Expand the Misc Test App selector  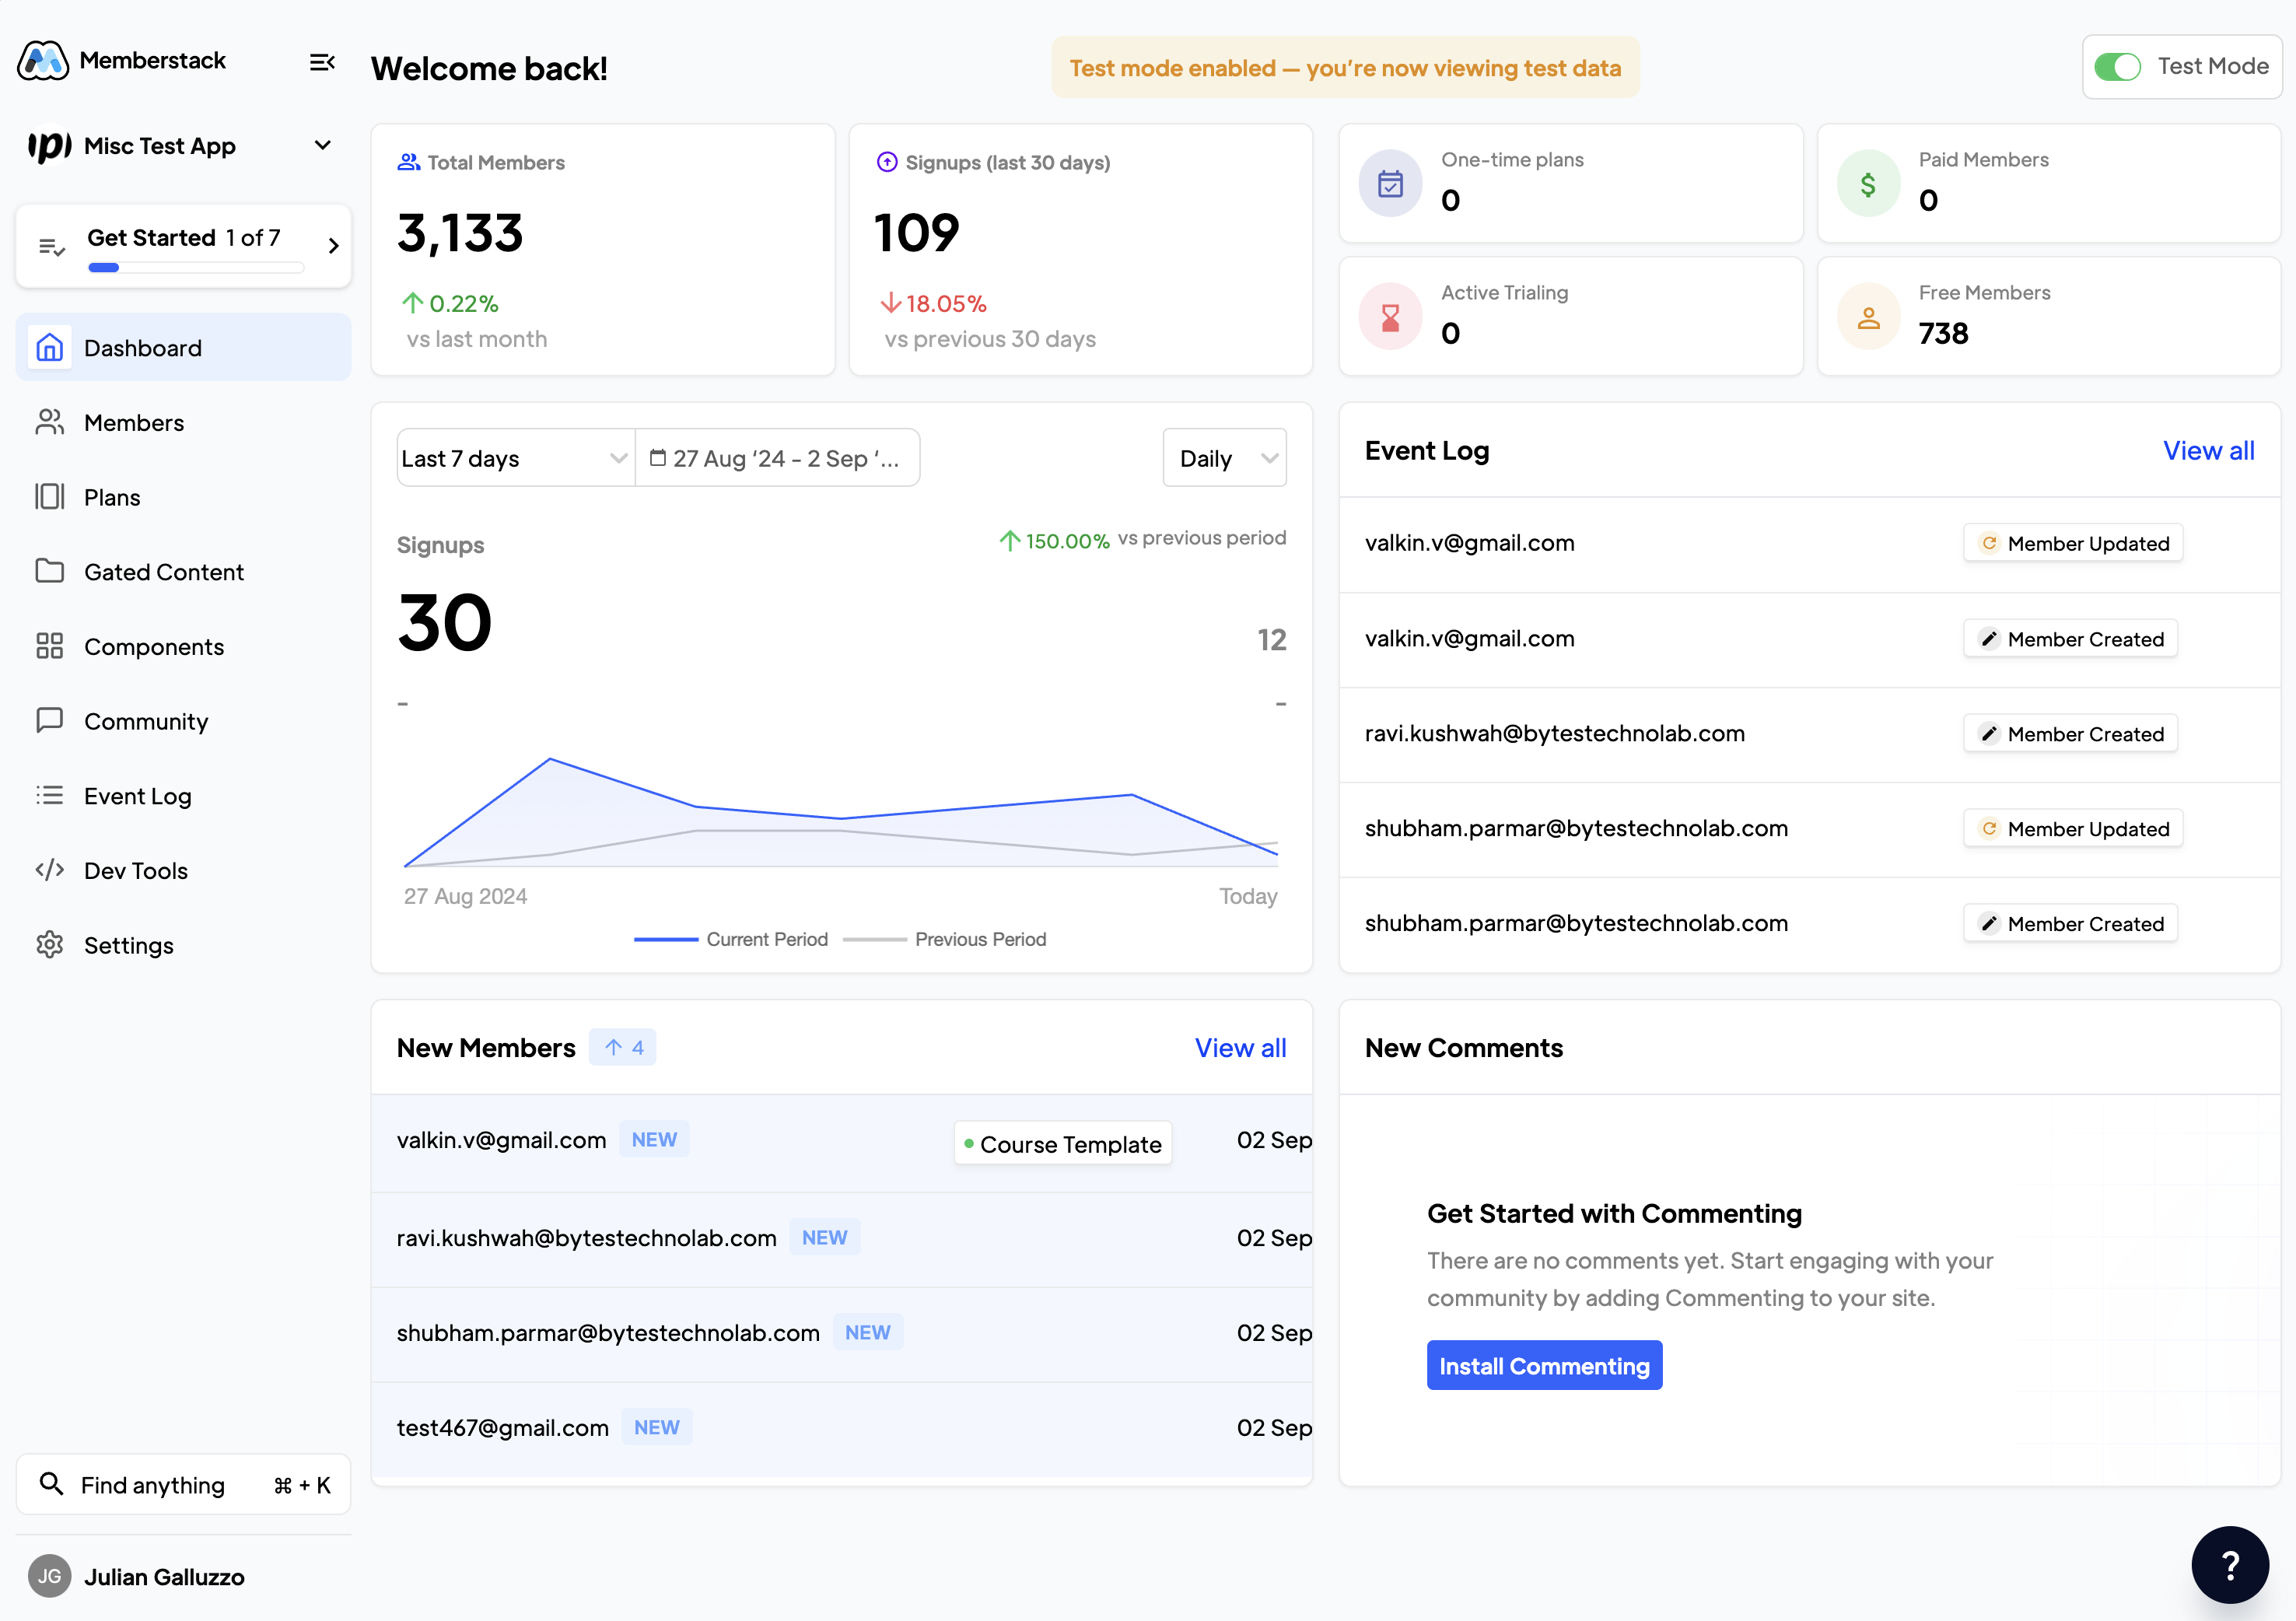tap(322, 146)
